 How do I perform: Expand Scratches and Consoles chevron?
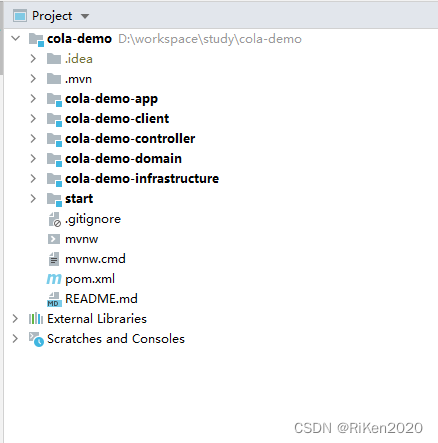15,339
